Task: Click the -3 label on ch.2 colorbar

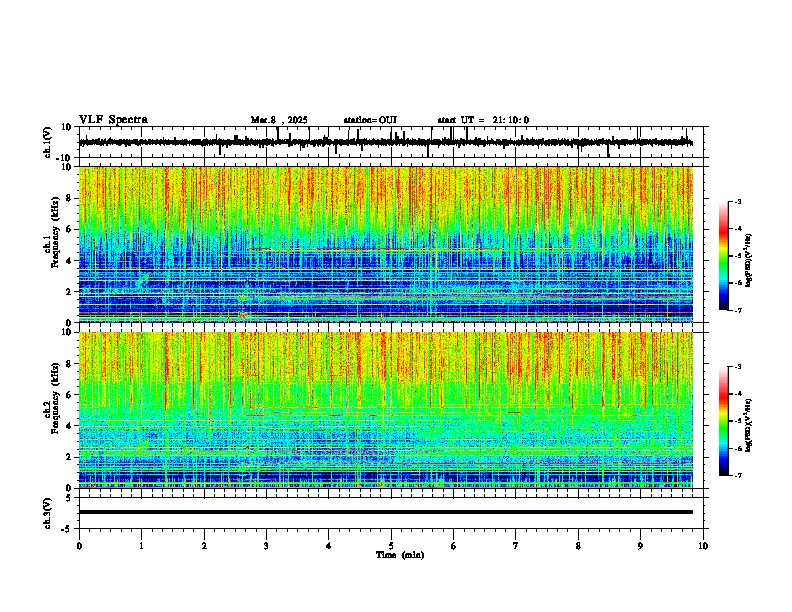Action: pos(737,367)
